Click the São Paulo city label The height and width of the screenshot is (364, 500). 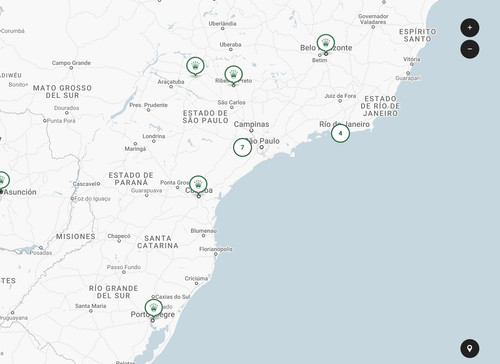click(x=263, y=141)
